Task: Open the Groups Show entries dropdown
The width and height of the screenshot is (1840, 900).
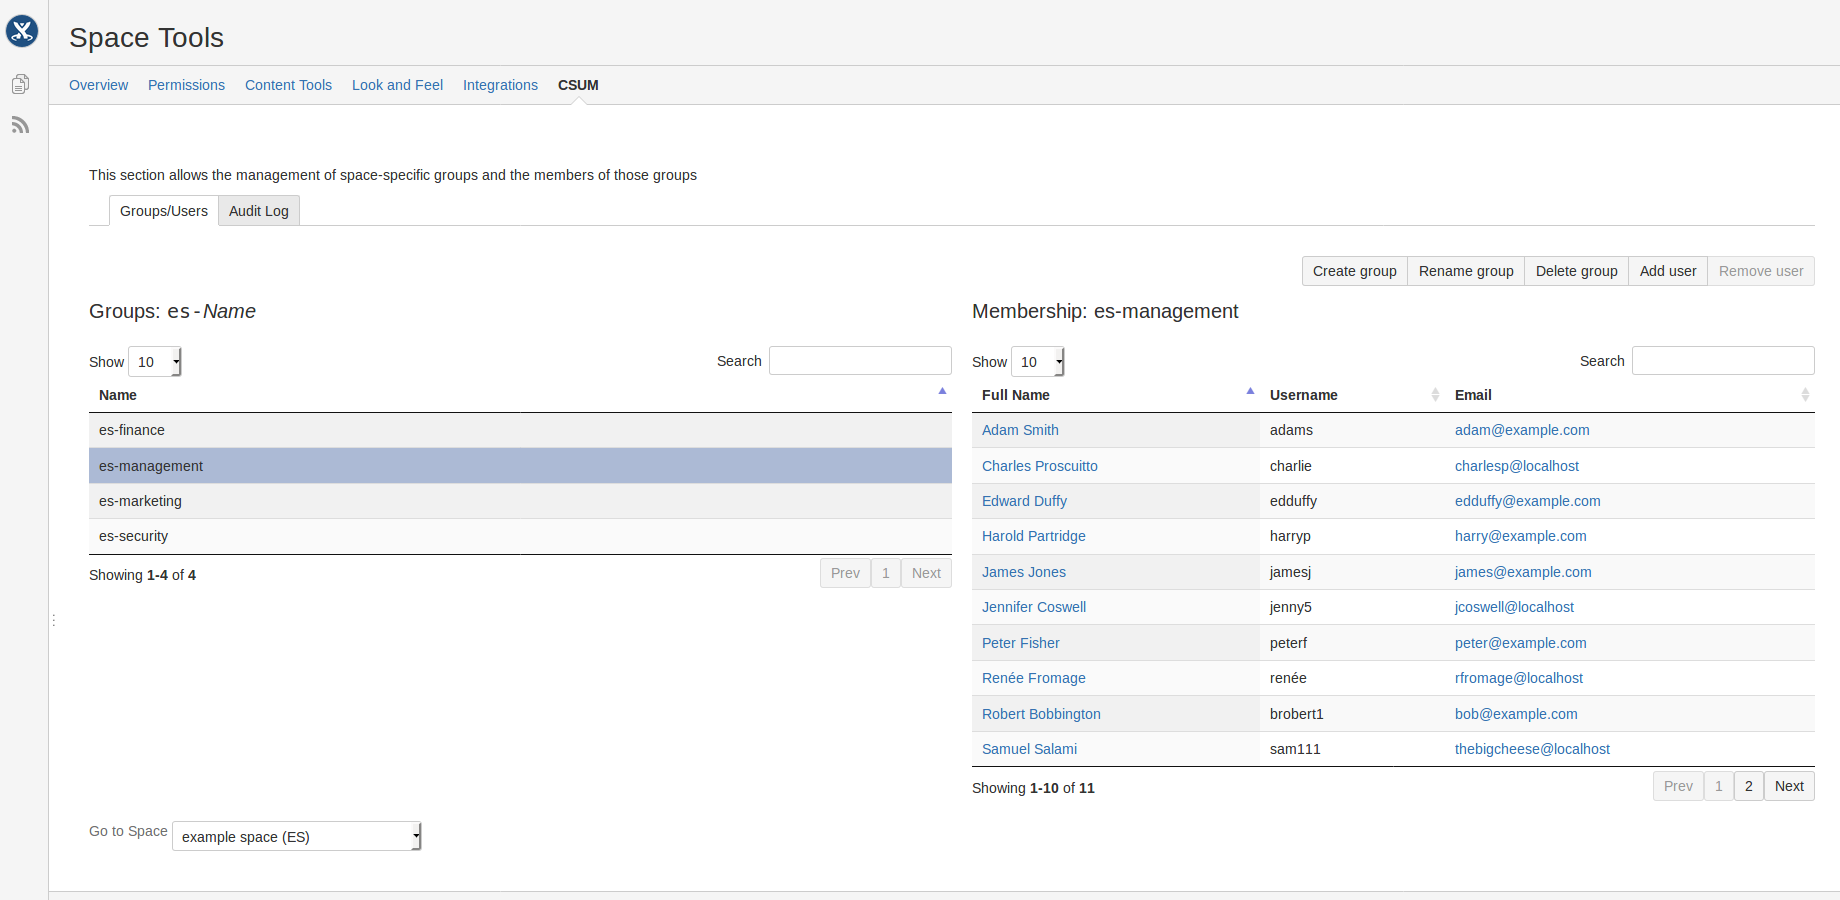Action: coord(155,361)
